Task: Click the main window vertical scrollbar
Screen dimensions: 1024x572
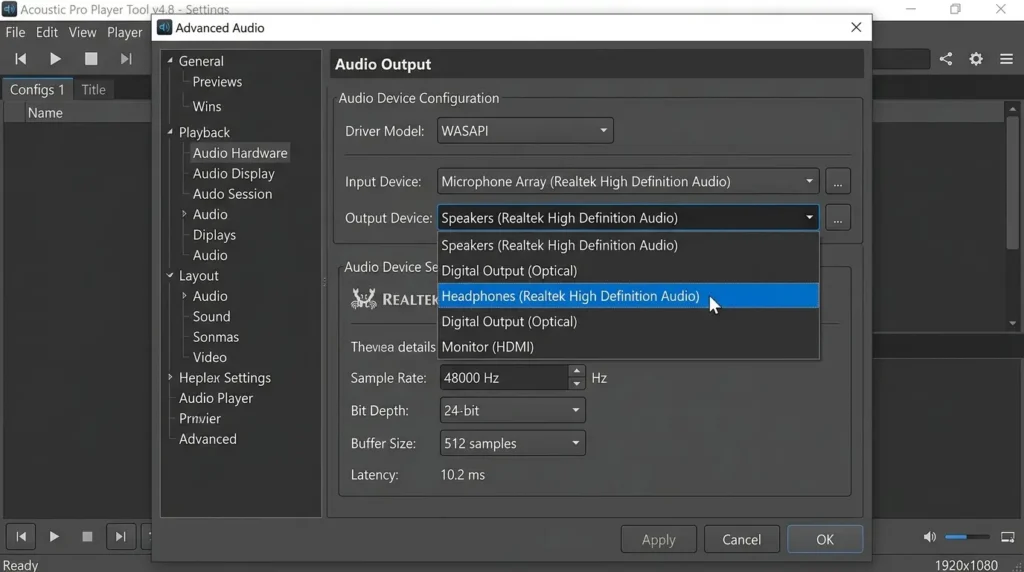Action: 1012,215
